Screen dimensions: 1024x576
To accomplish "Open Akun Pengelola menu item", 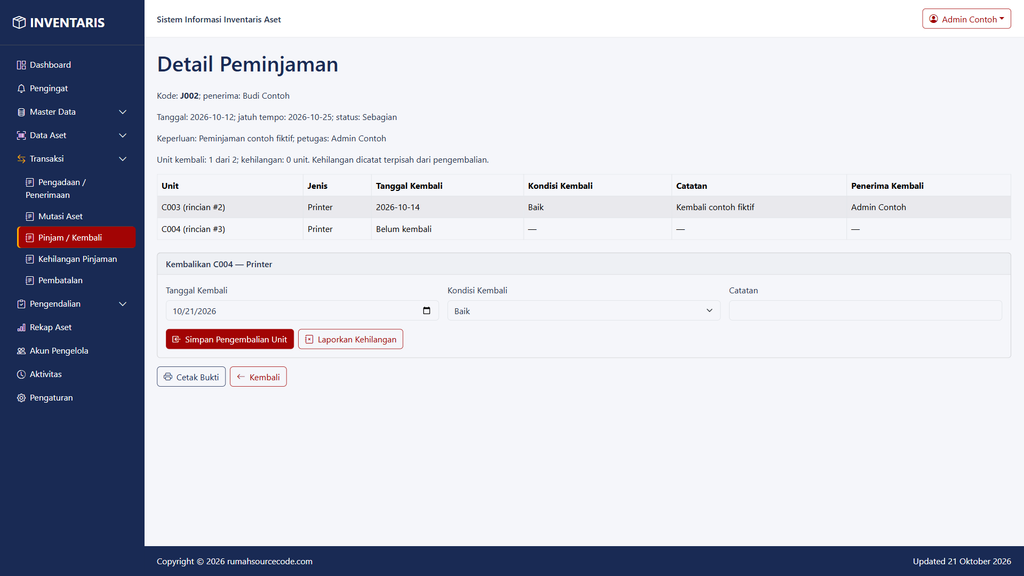I will (76, 351).
